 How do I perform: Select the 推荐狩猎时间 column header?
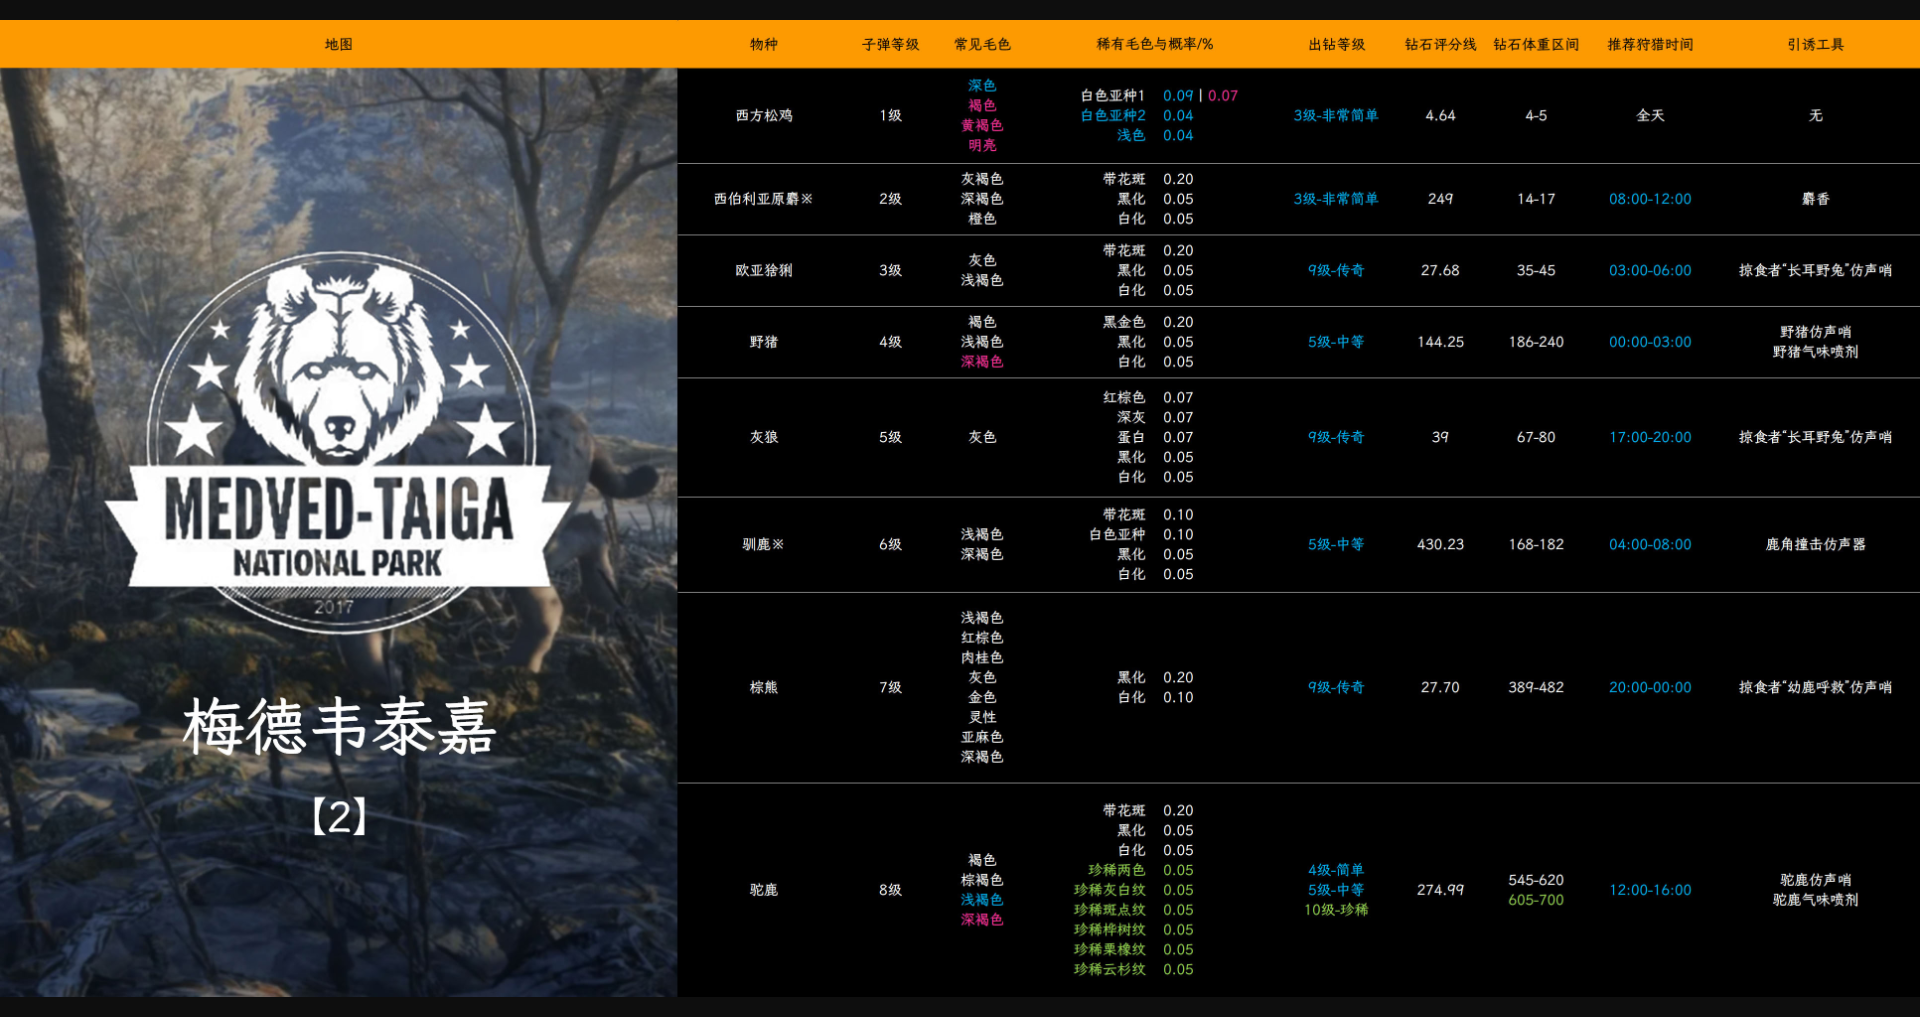[x=1651, y=44]
